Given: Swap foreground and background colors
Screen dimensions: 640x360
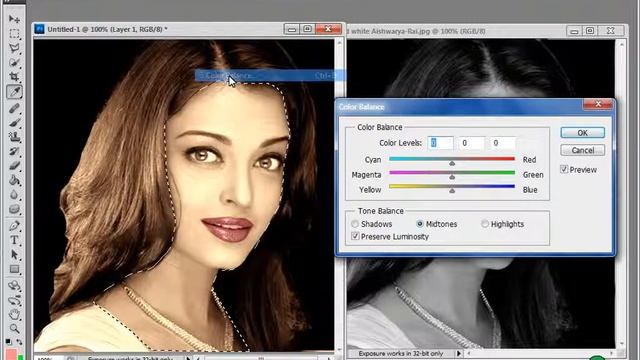Looking at the screenshot, I should (x=19, y=341).
